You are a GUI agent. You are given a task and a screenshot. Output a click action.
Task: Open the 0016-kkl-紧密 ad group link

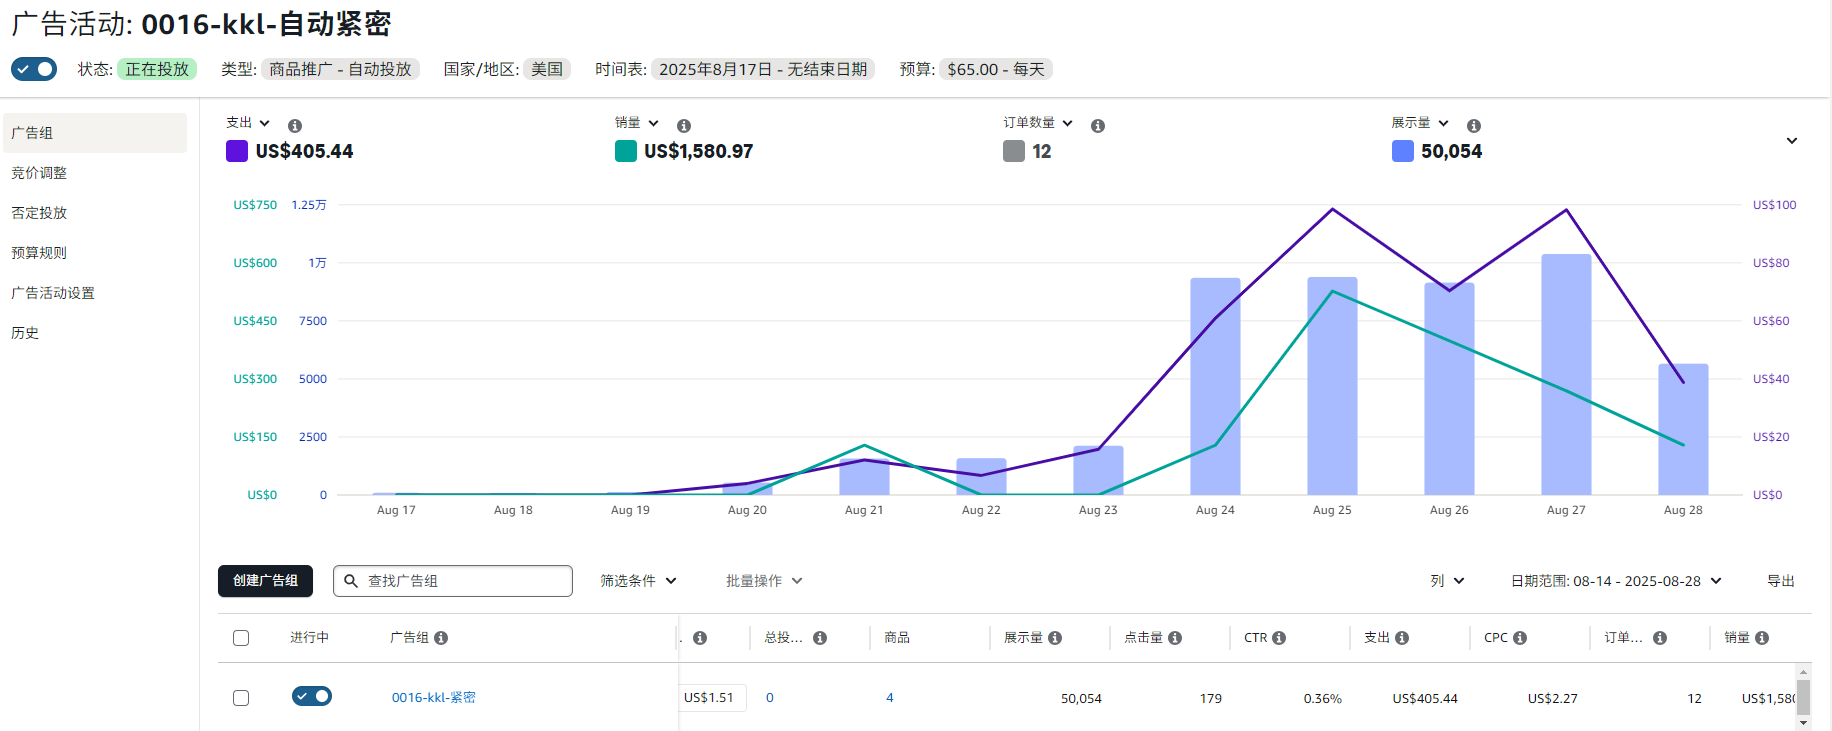[434, 698]
